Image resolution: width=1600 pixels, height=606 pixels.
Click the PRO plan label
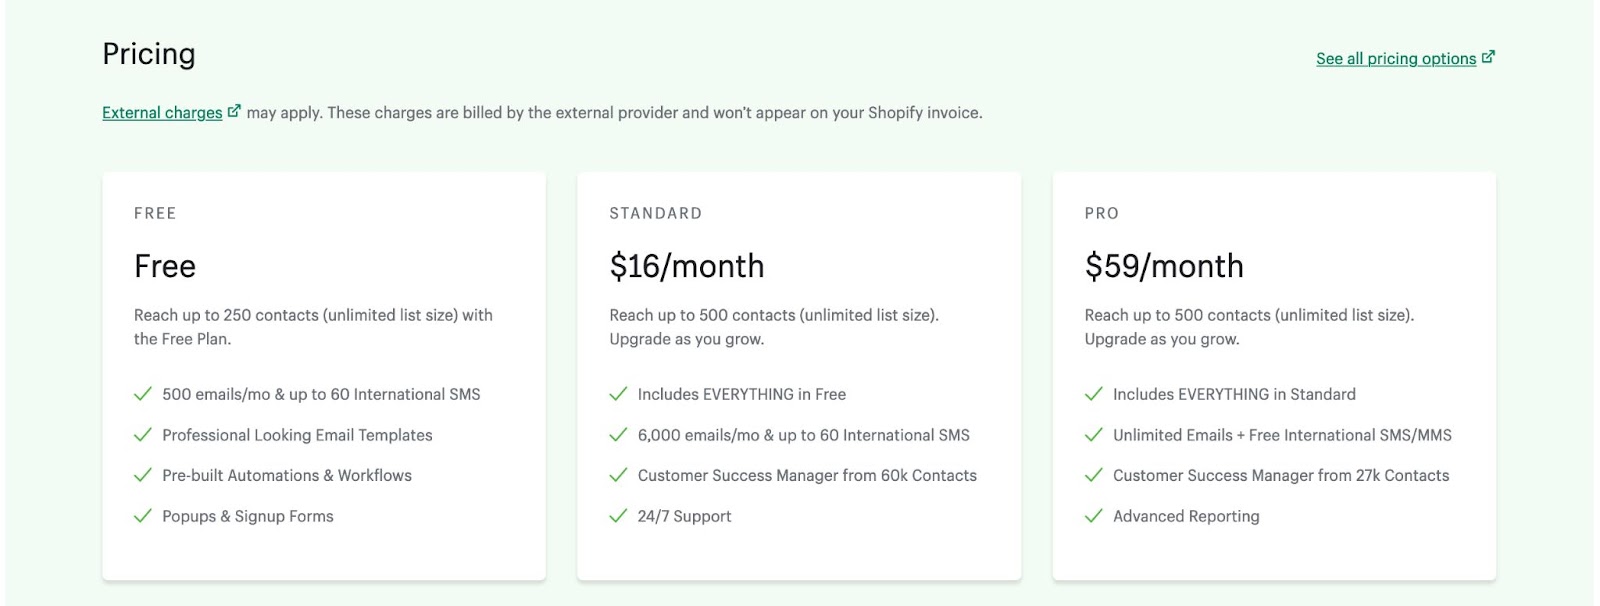1102,213
